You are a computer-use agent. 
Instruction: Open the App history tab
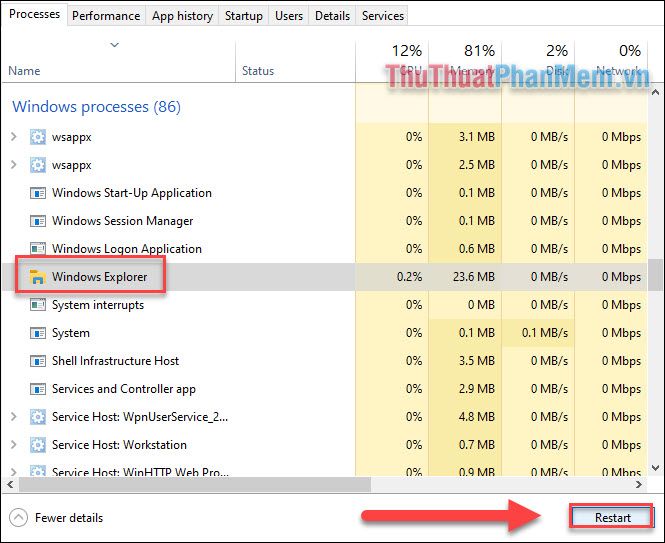(182, 16)
